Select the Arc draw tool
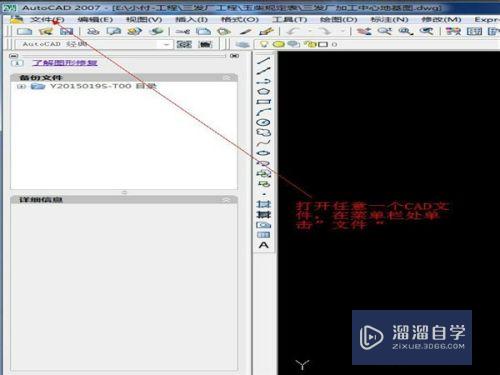Screen dimensions: 500x375 click(x=264, y=112)
